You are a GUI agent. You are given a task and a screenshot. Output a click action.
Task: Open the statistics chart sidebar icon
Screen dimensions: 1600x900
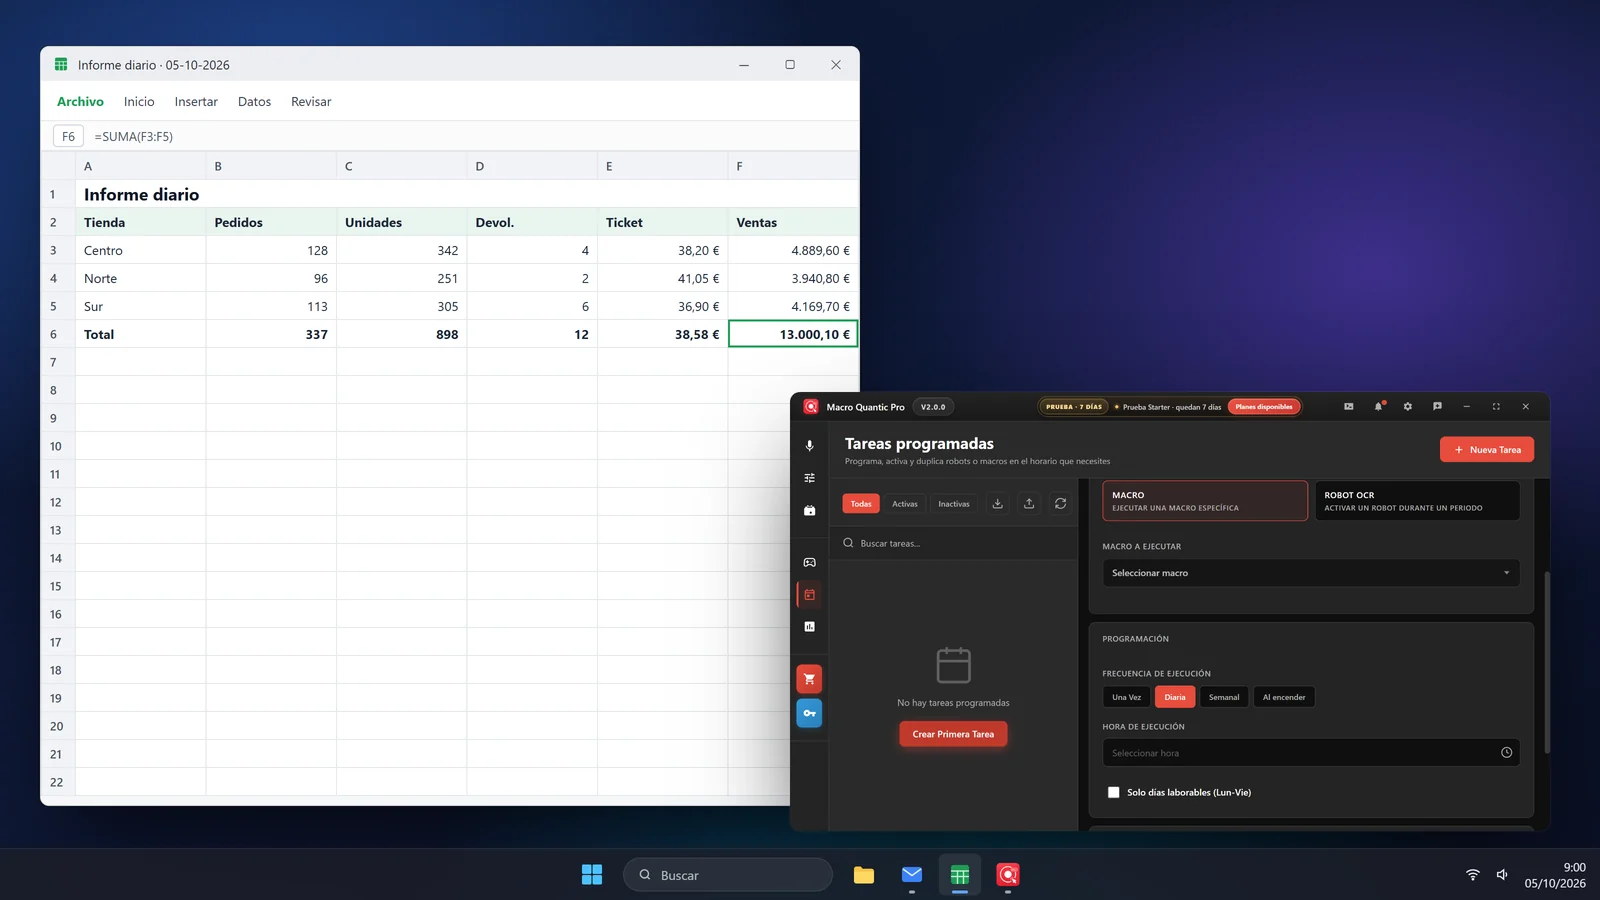coord(809,626)
